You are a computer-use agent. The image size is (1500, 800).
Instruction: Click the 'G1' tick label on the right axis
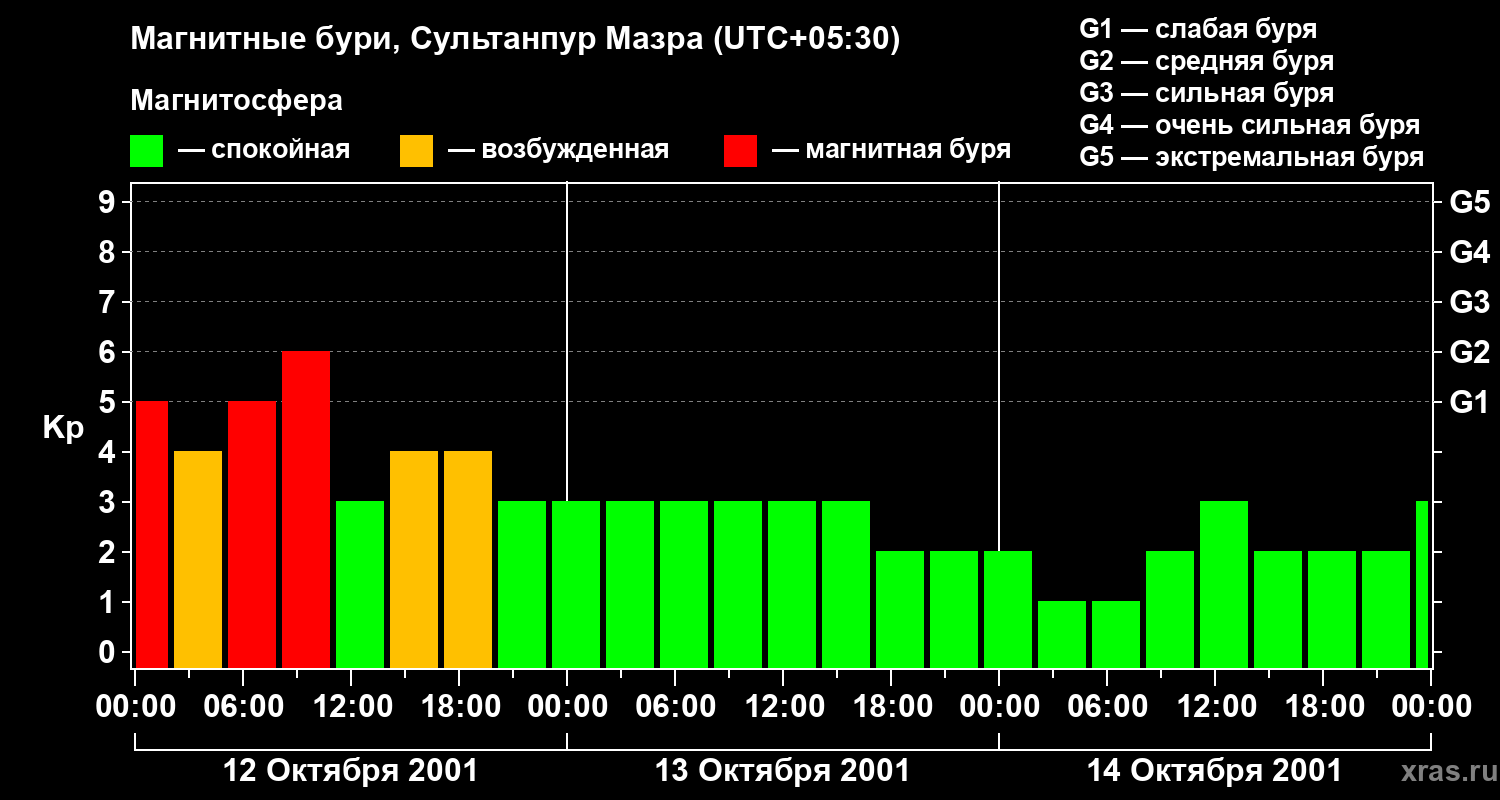(x=1470, y=402)
